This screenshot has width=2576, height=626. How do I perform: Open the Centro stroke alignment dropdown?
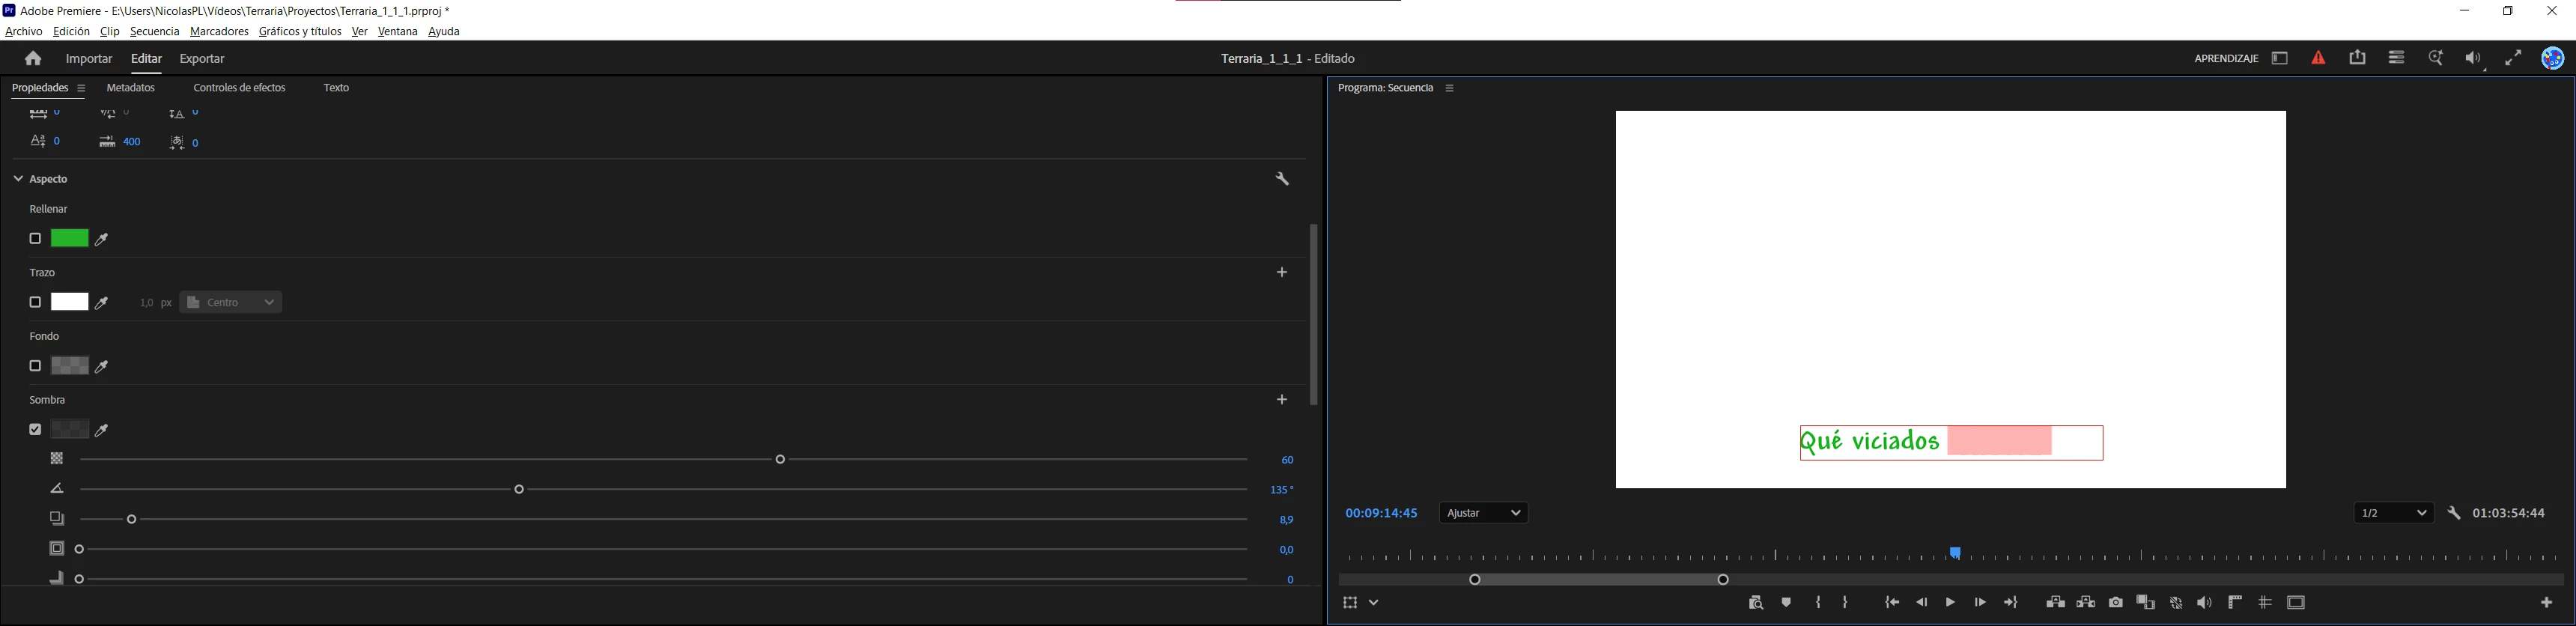[231, 303]
